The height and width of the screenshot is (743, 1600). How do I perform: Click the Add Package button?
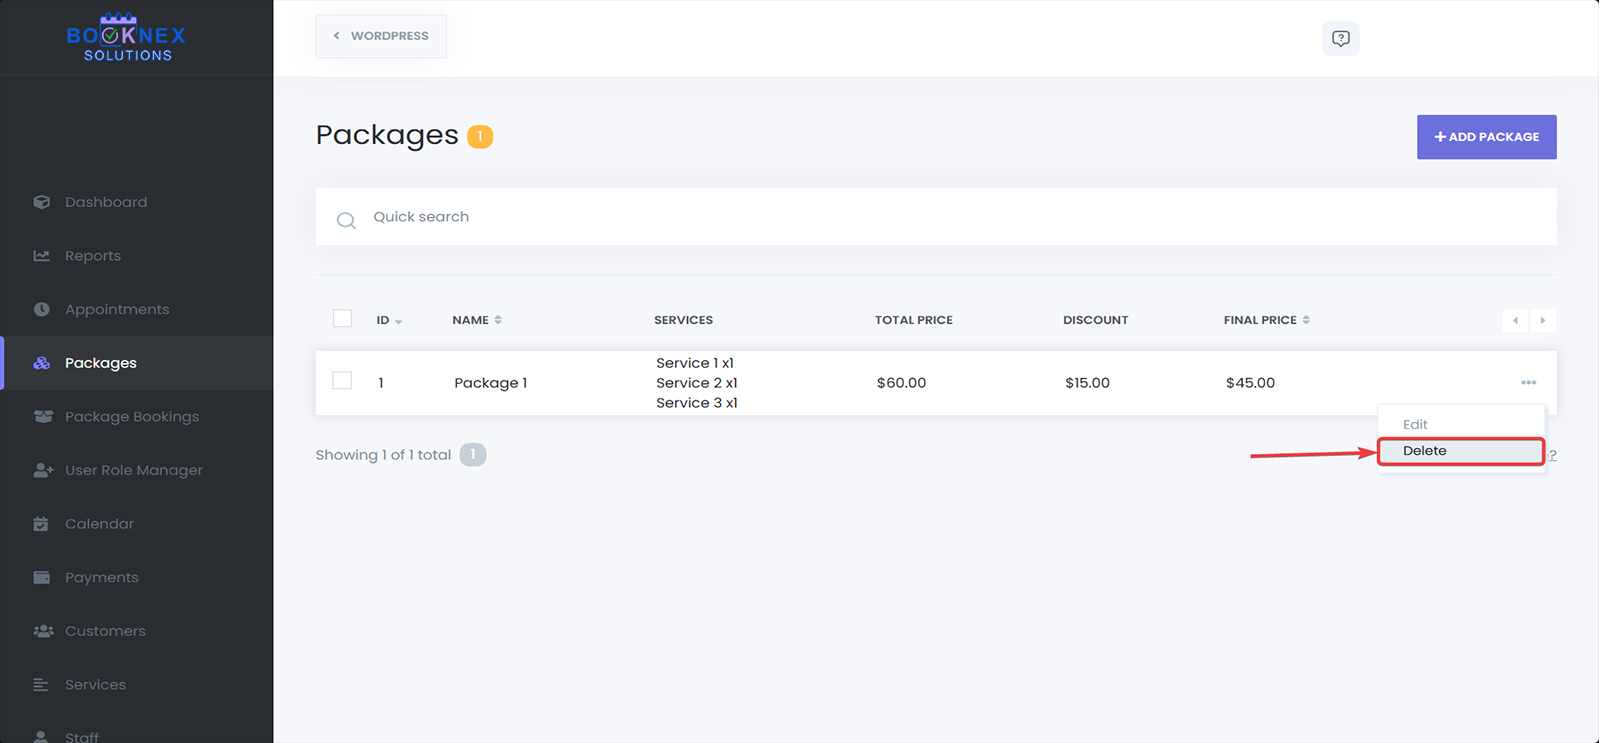[x=1486, y=137]
